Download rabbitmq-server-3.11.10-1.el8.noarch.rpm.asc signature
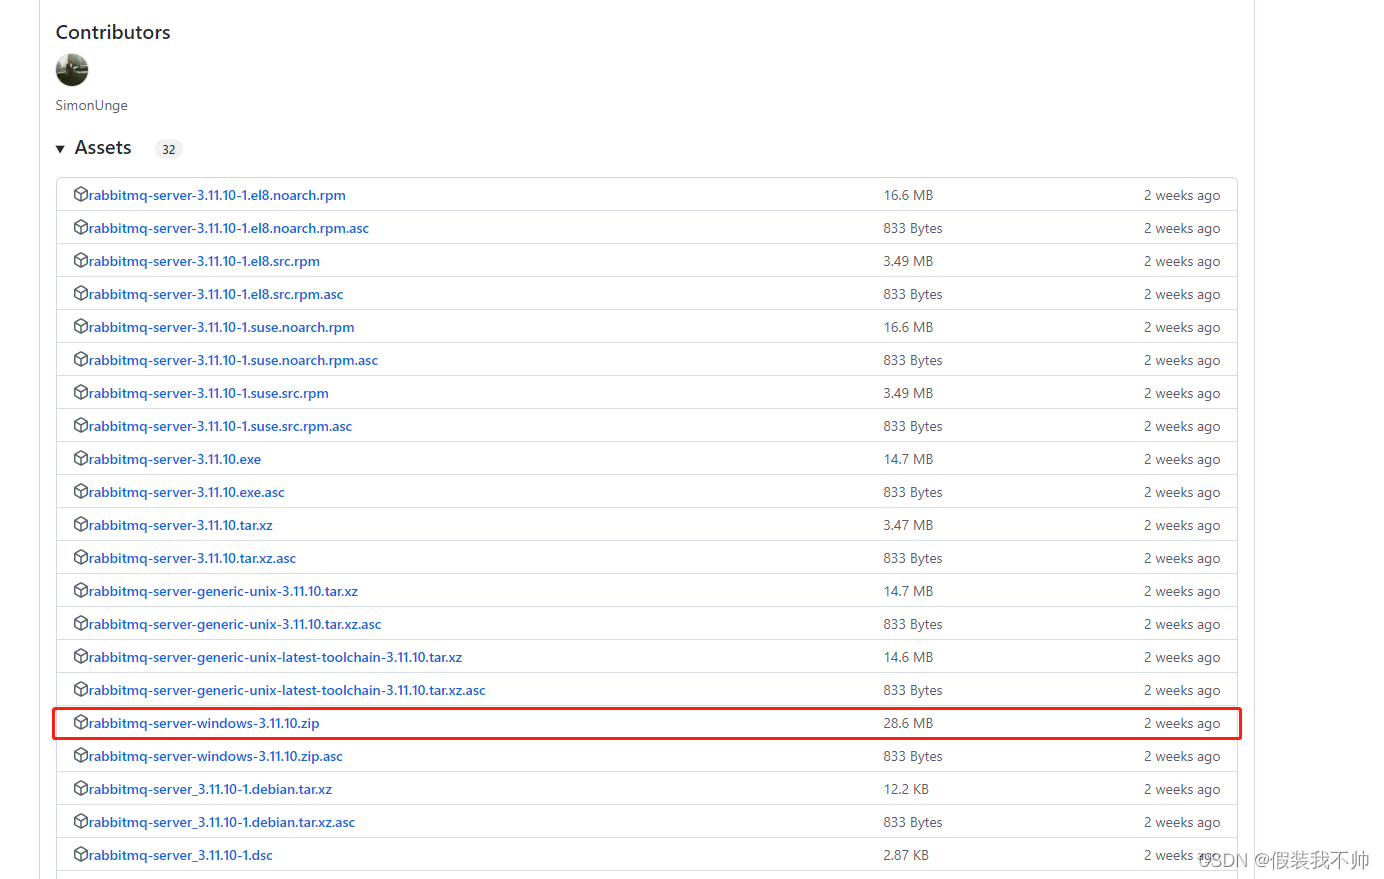Screen dimensions: 1384x879 point(229,228)
